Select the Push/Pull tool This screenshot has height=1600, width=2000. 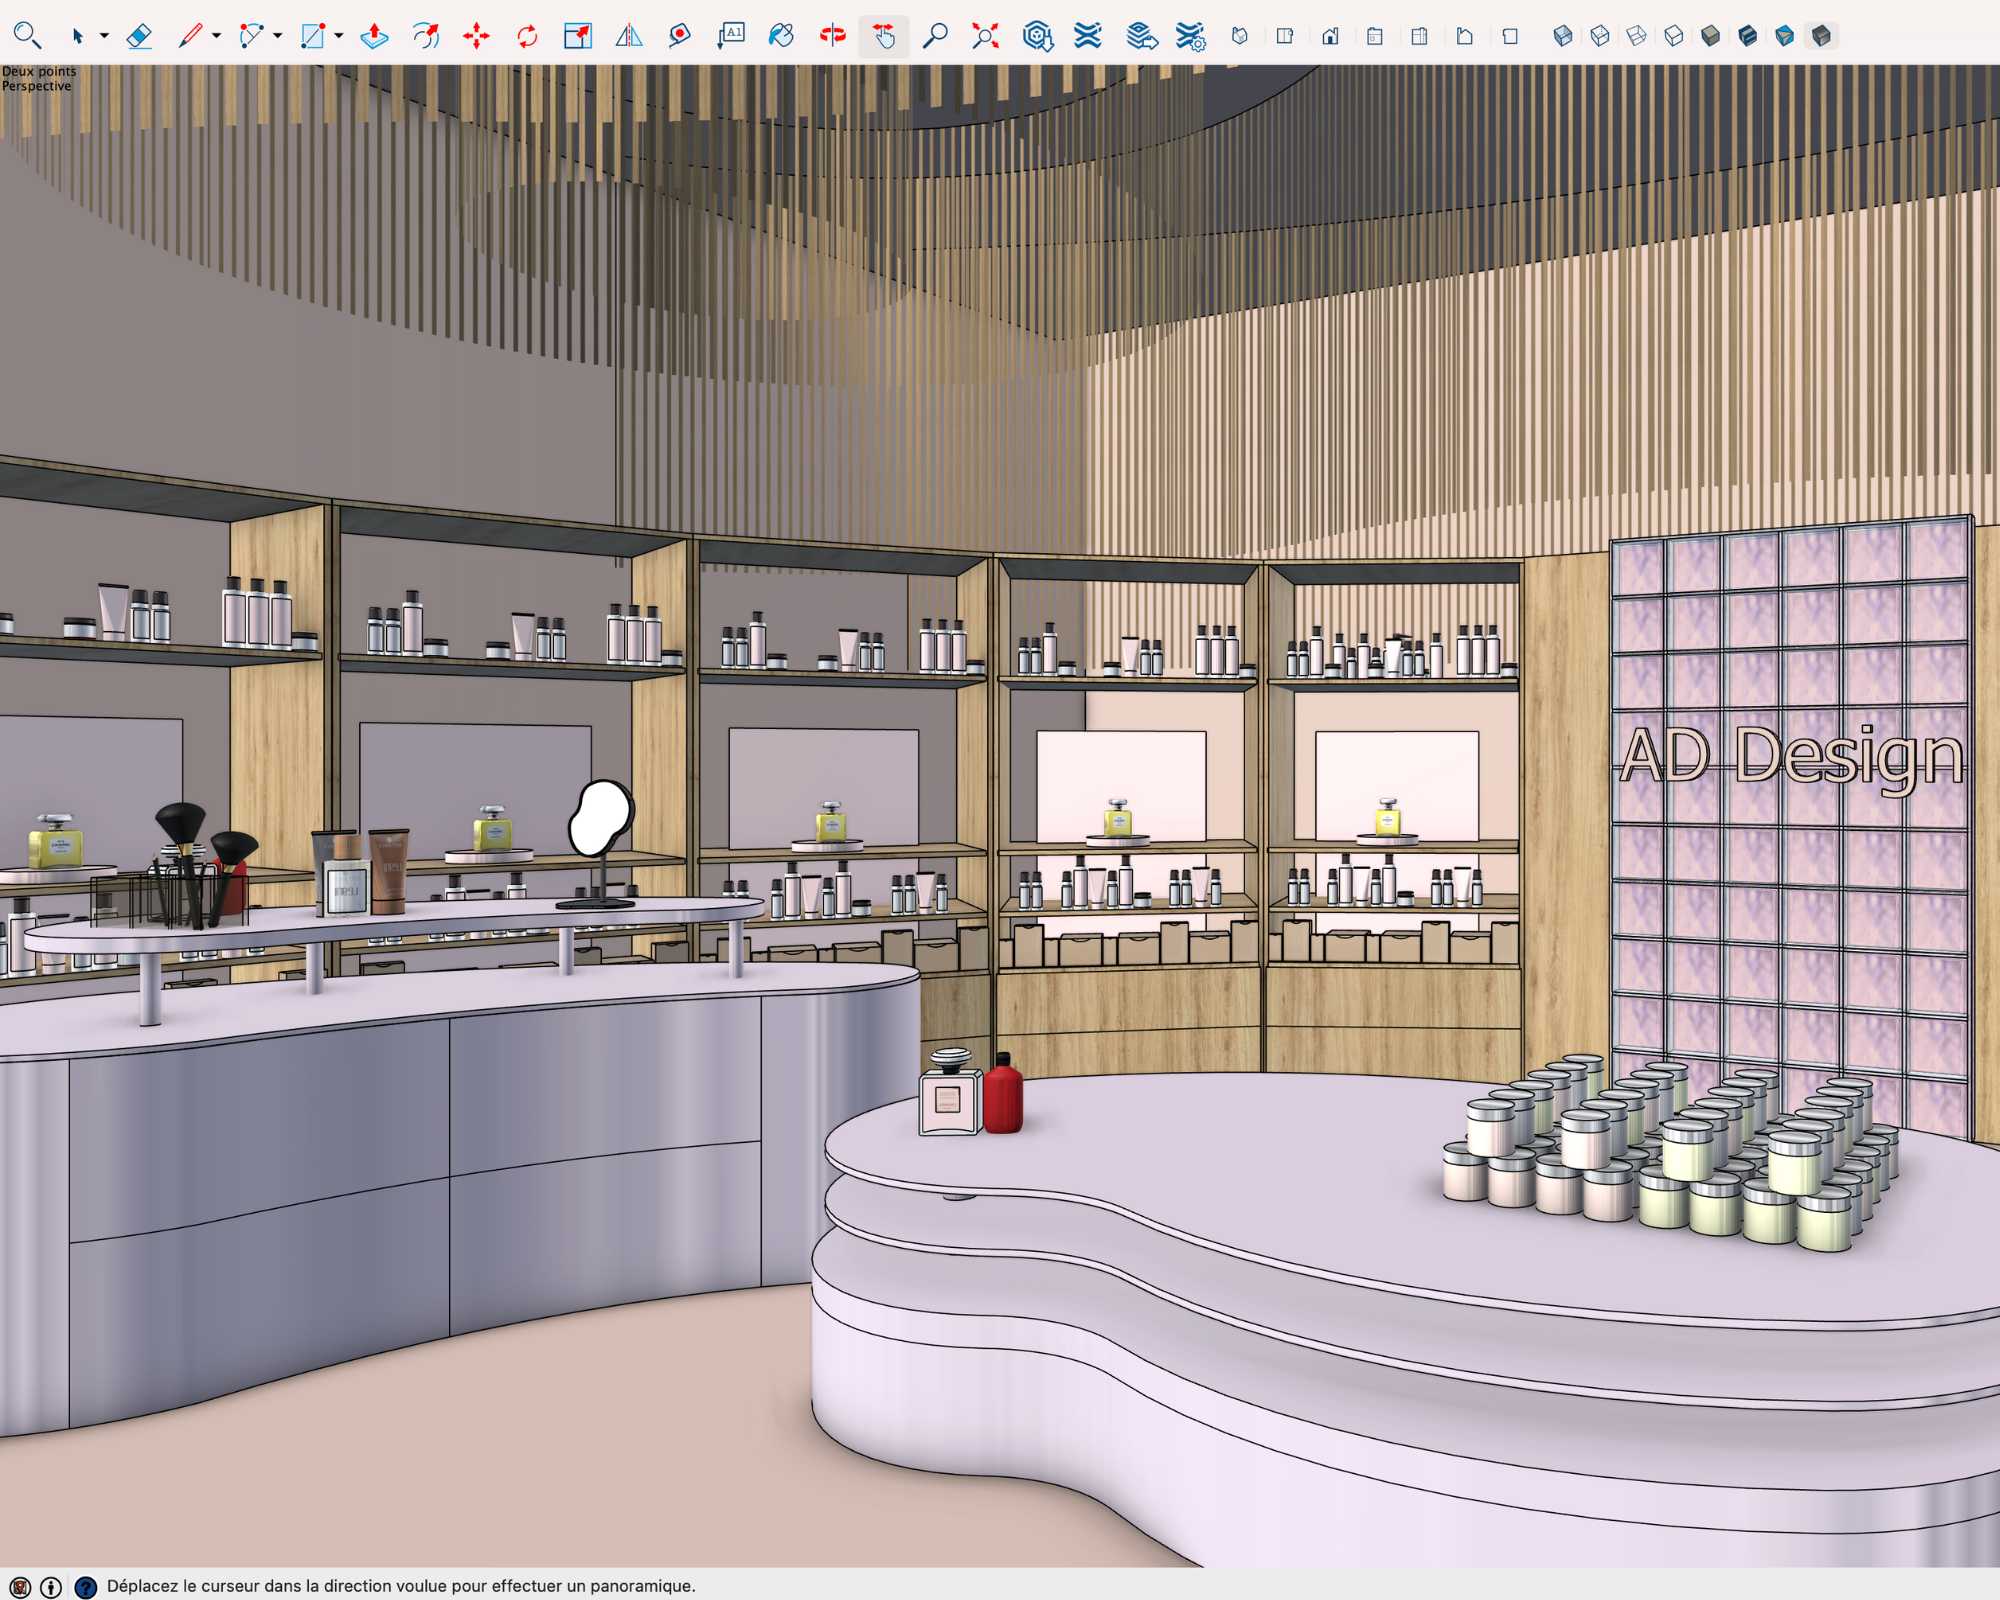click(x=374, y=37)
